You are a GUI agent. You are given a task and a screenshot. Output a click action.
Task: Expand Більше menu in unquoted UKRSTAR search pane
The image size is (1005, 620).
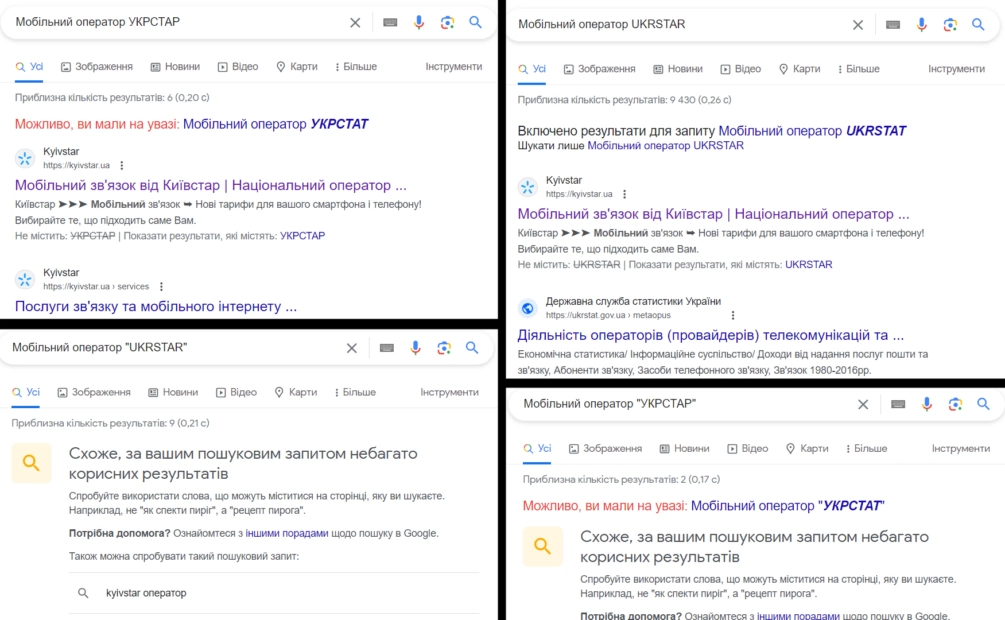(x=858, y=69)
